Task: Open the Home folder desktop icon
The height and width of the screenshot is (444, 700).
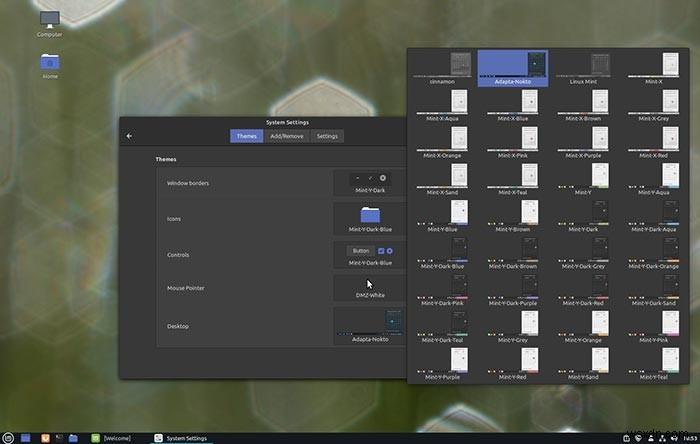Action: tap(50, 66)
